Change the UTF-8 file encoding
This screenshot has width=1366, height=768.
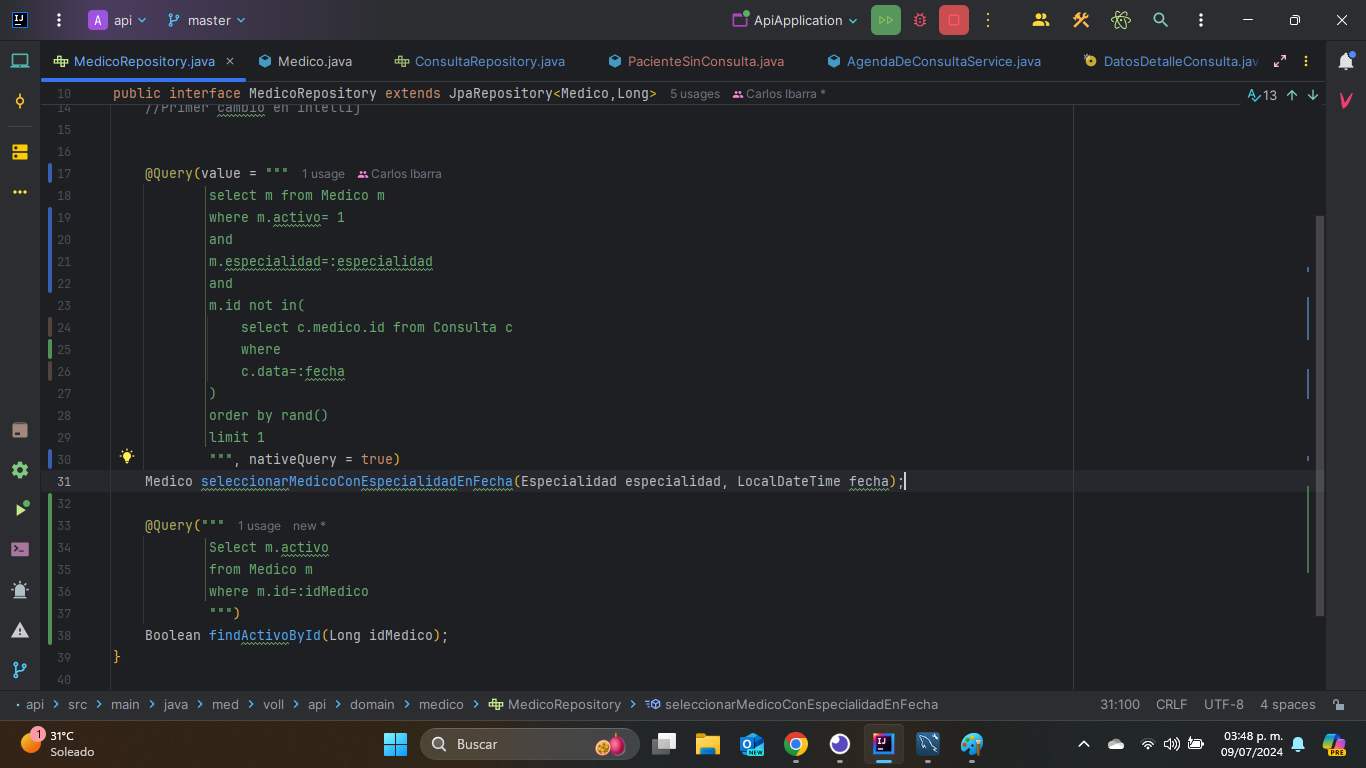pyautogui.click(x=1224, y=704)
